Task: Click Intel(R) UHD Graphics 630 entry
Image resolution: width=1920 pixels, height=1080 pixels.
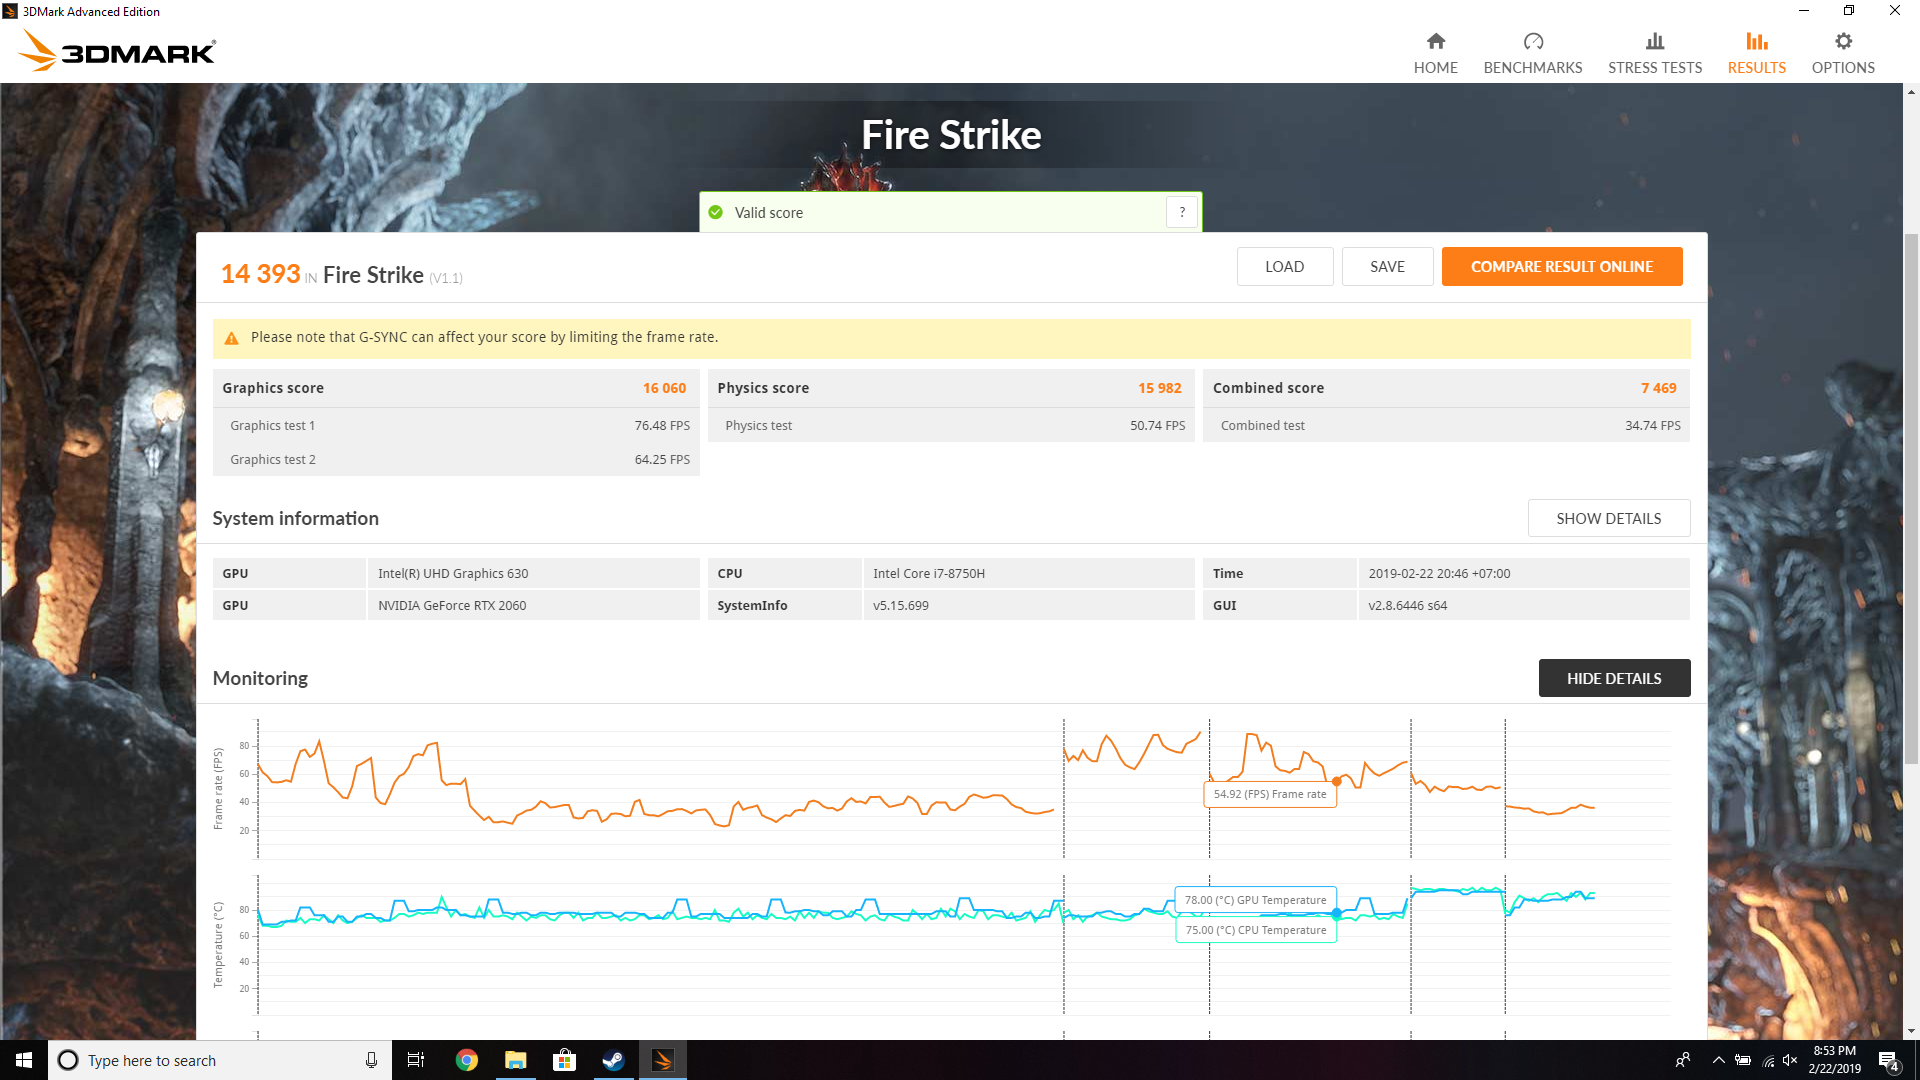Action: pos(453,573)
